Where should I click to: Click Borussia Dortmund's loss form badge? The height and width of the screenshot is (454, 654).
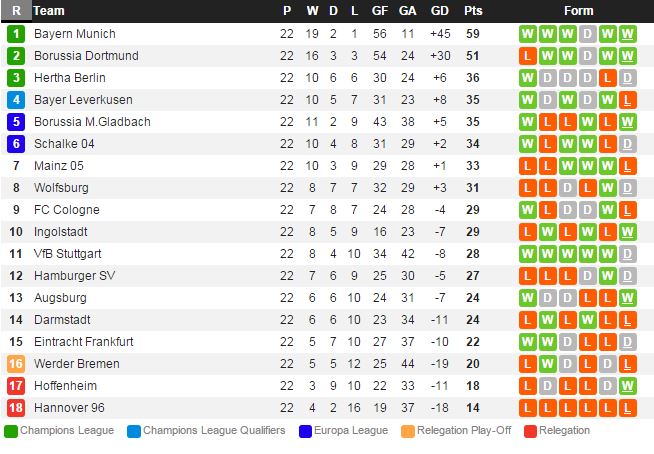[528, 56]
